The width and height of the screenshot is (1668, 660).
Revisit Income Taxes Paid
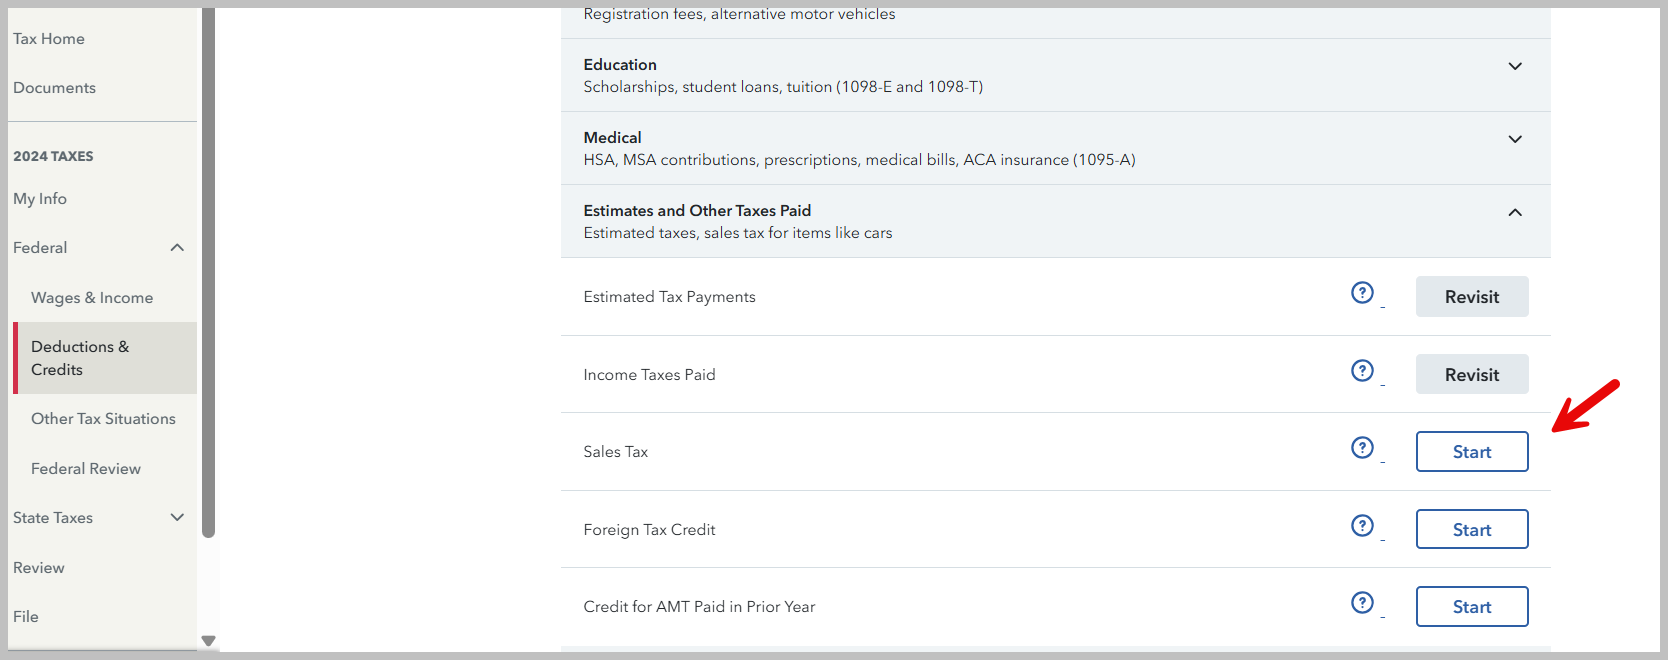(x=1472, y=374)
